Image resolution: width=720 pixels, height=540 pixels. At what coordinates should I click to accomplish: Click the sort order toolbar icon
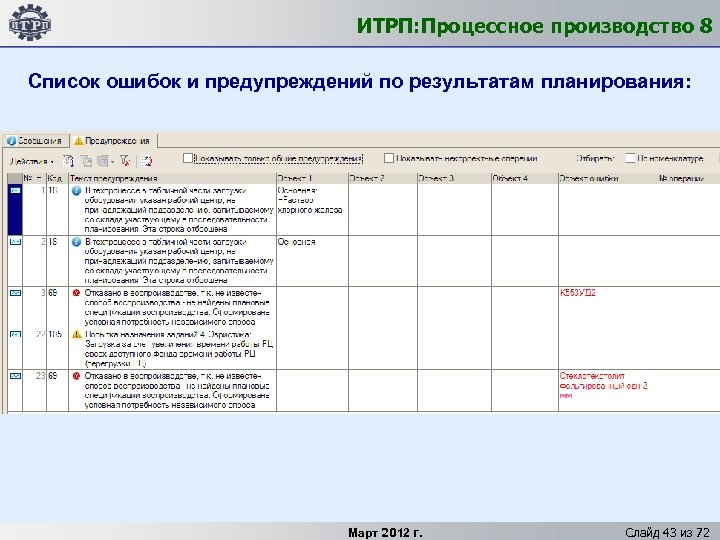pos(68,161)
